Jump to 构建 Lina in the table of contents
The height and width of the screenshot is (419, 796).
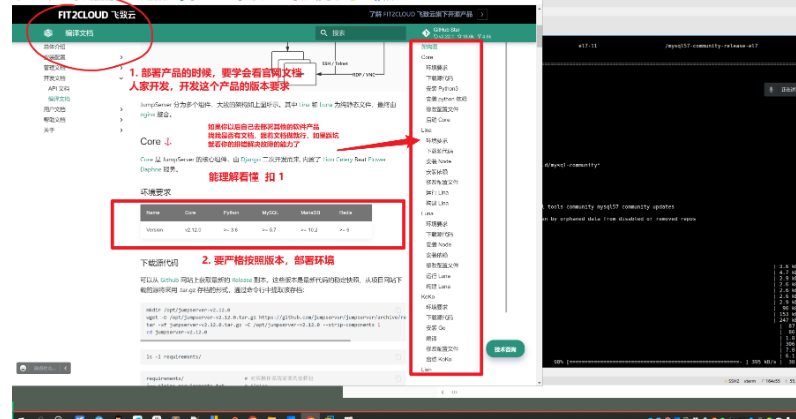click(x=437, y=203)
